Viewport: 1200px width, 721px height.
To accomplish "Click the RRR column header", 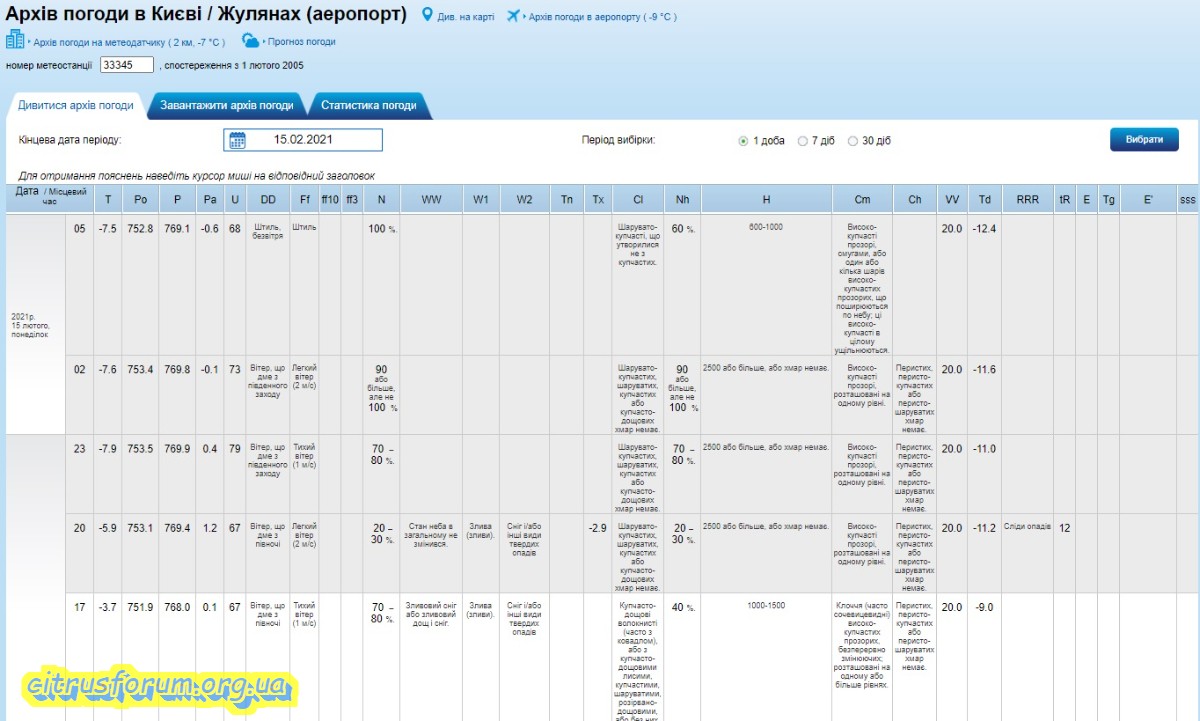I will coord(1027,200).
